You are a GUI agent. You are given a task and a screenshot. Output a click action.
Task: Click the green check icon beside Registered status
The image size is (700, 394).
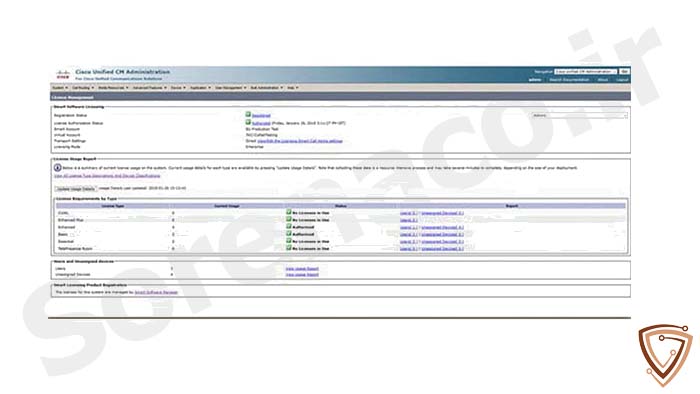248,115
